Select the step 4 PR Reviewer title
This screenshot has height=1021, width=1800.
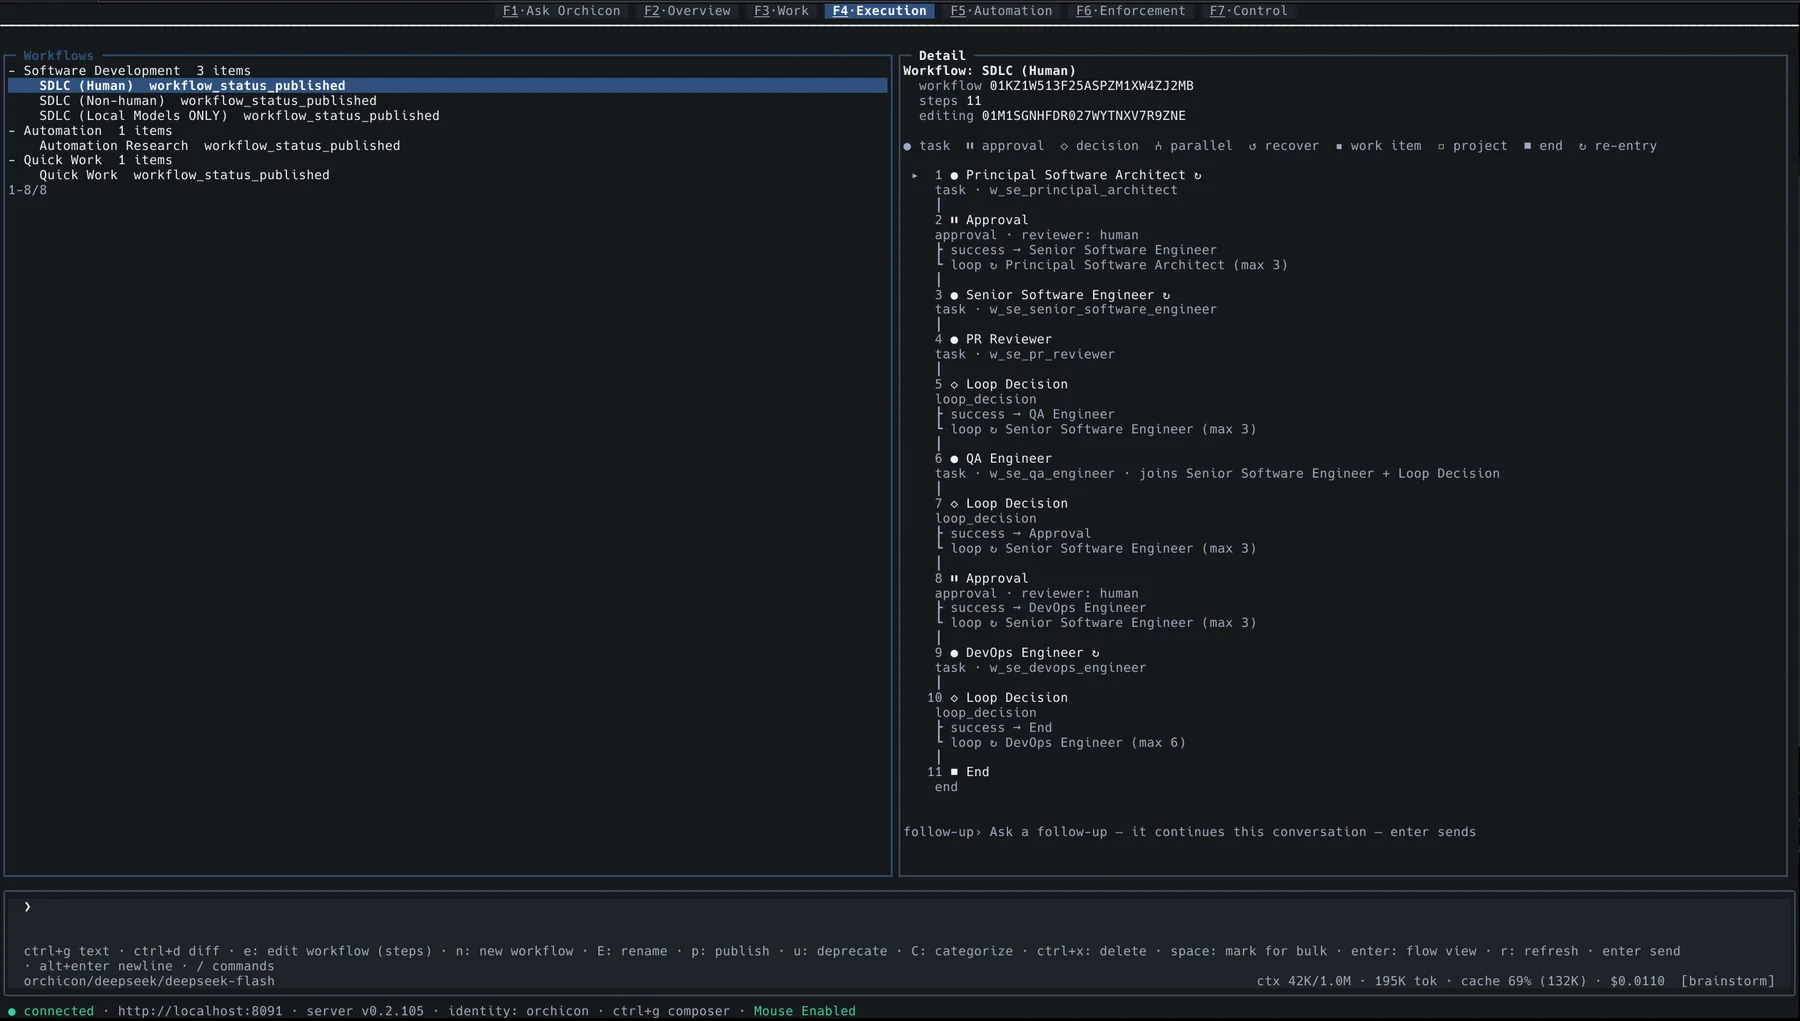tap(1009, 340)
